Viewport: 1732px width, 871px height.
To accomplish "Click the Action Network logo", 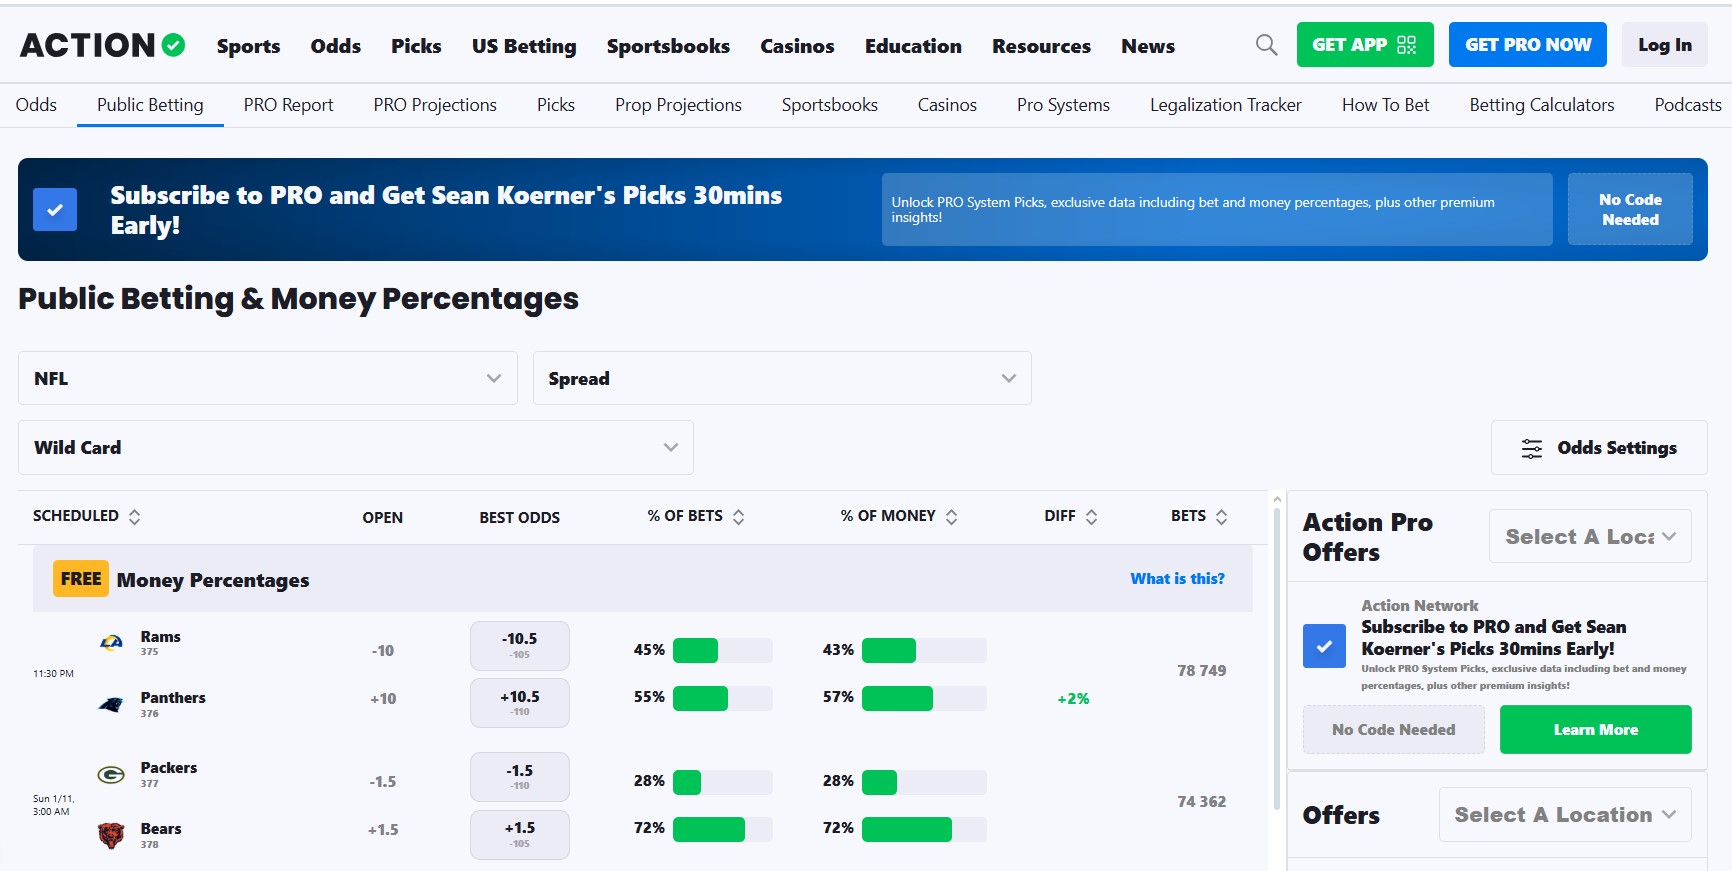I will [103, 45].
